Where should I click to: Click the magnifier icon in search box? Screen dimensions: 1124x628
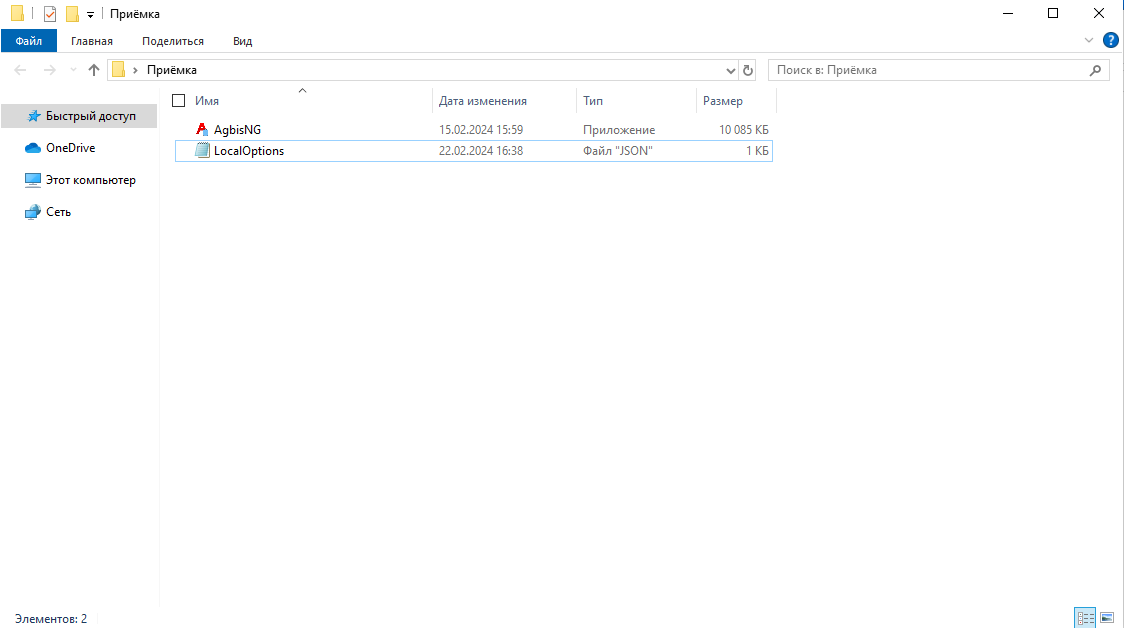click(x=1096, y=70)
